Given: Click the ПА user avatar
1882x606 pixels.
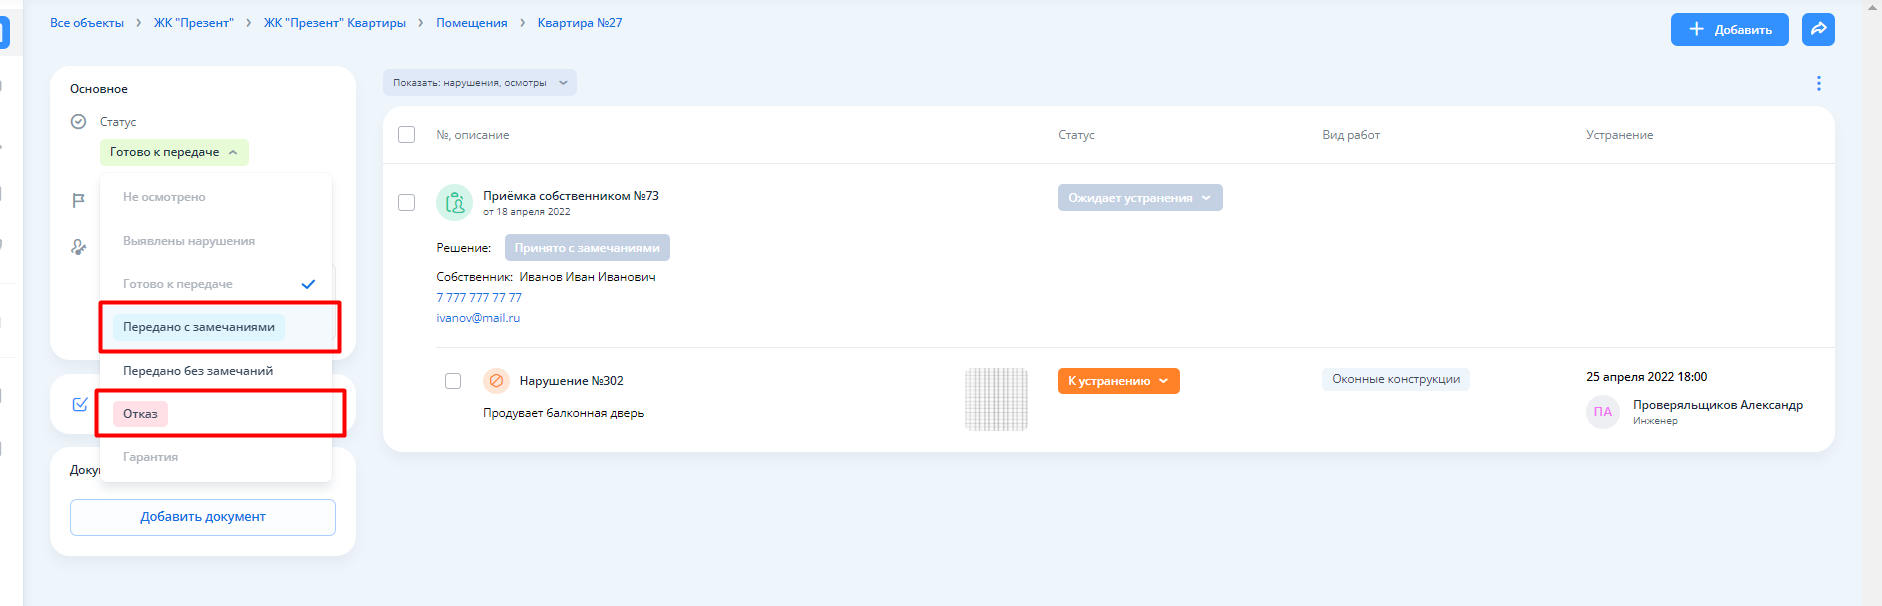Looking at the screenshot, I should (1602, 412).
